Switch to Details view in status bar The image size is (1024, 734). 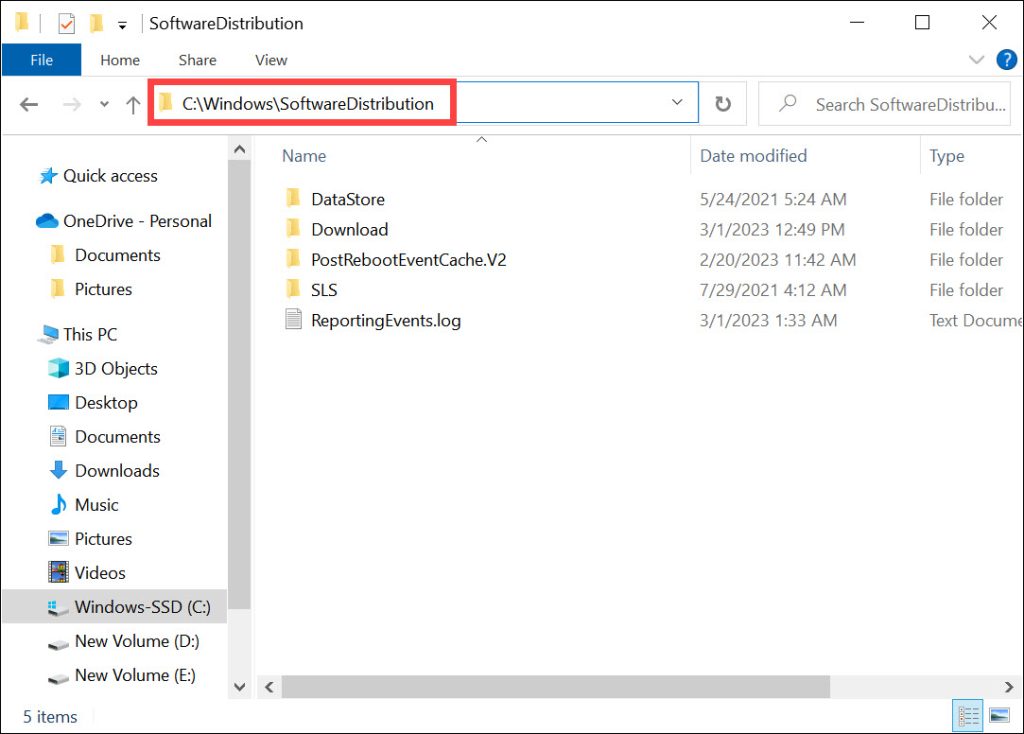click(x=968, y=716)
